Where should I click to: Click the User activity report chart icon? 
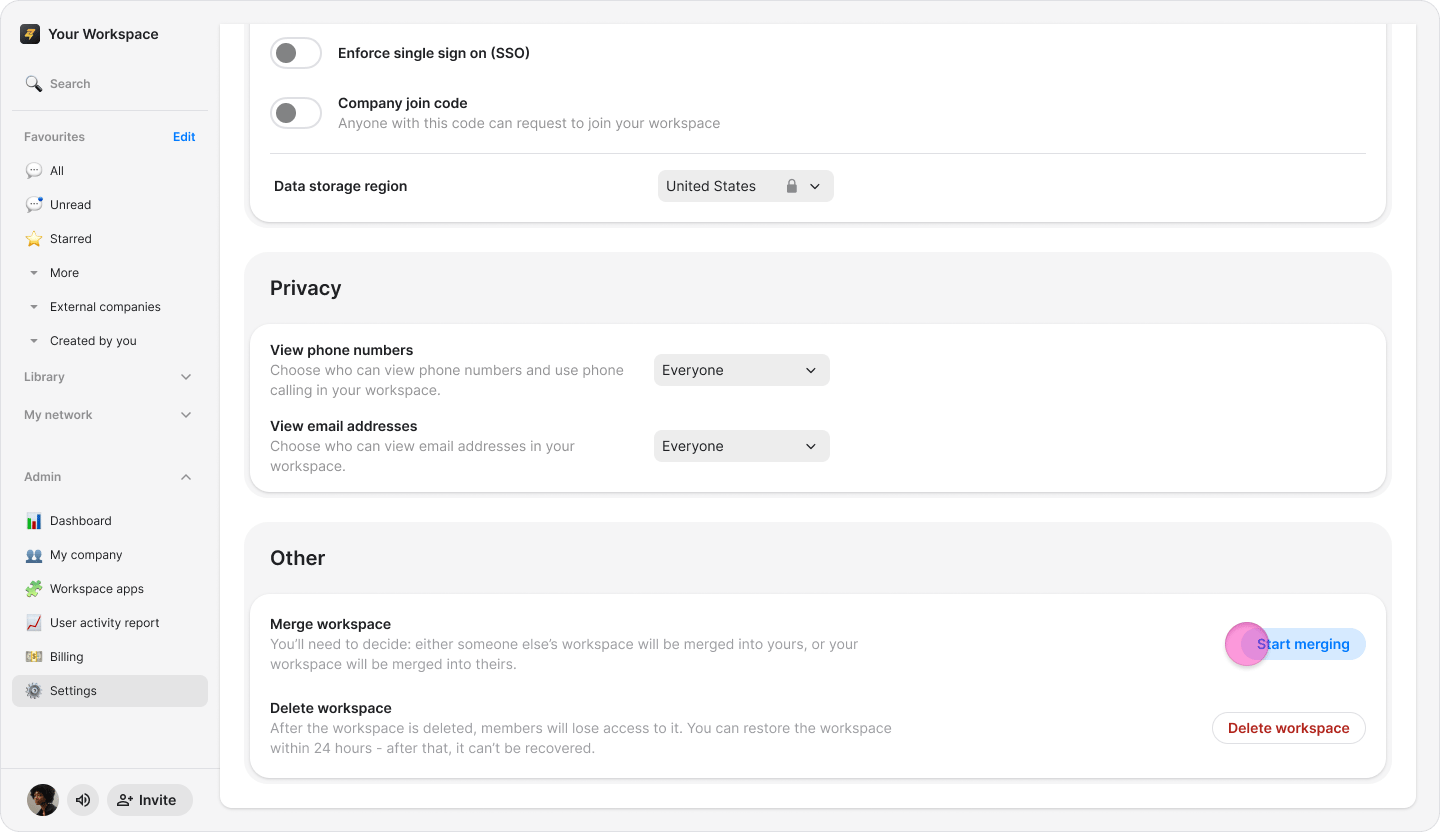coord(34,623)
